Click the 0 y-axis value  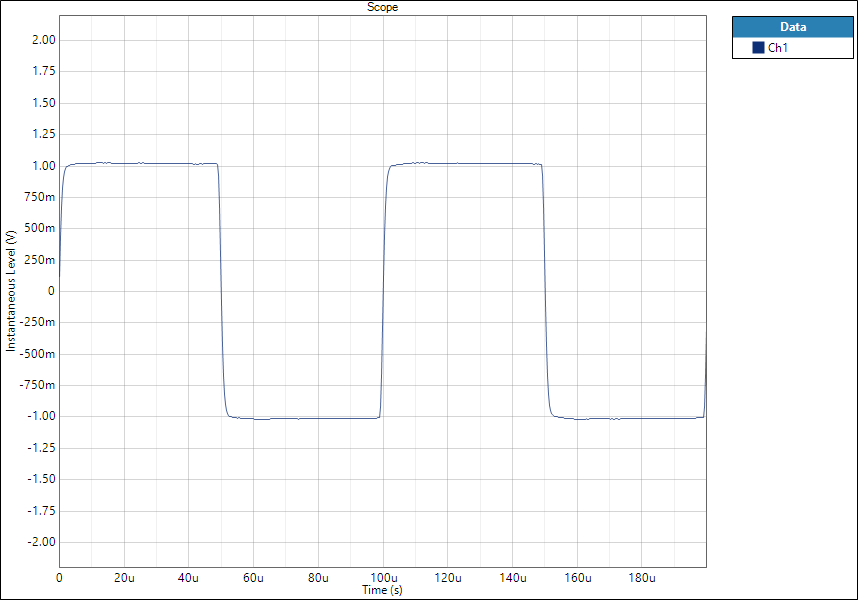pos(51,291)
